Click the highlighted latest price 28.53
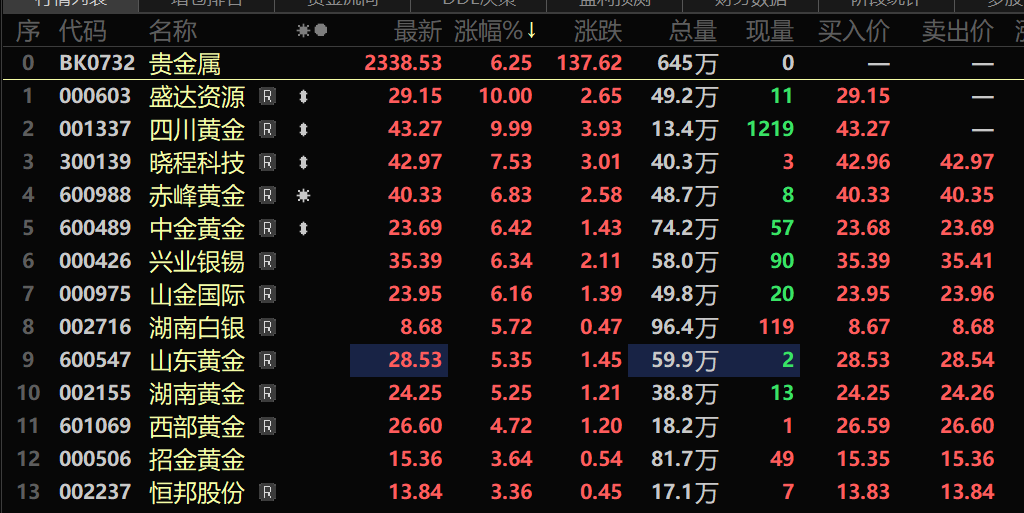The image size is (1024, 513). pos(399,360)
